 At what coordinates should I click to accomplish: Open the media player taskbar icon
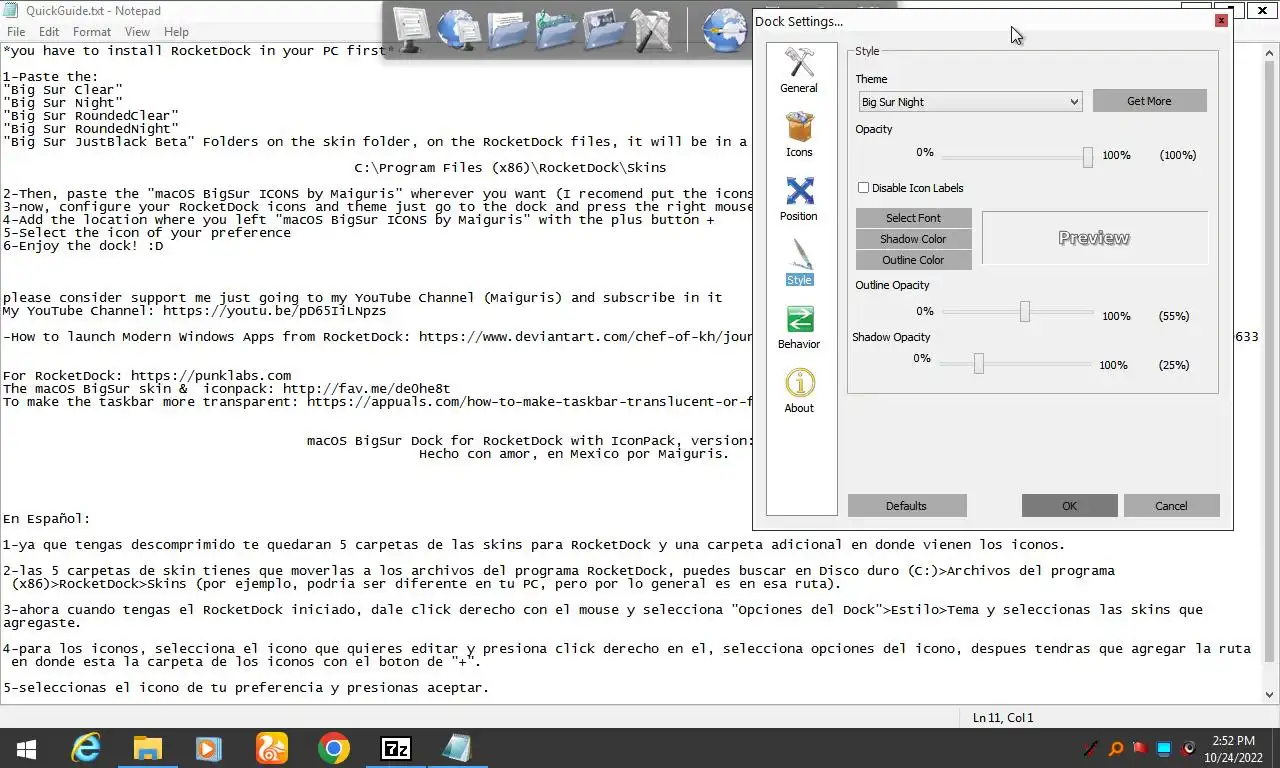click(209, 748)
